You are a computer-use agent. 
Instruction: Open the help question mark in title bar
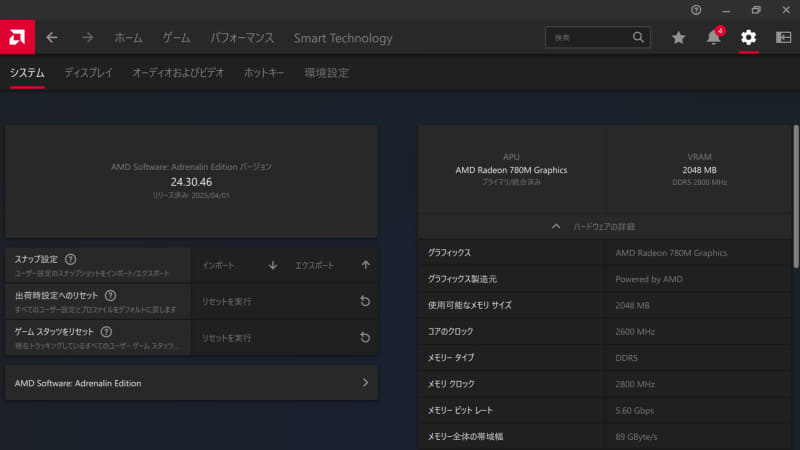(x=696, y=10)
